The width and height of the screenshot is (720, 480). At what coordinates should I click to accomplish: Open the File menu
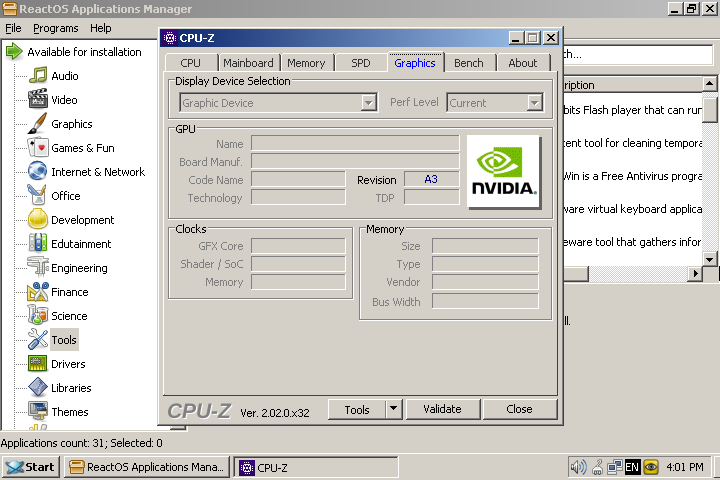[x=13, y=28]
